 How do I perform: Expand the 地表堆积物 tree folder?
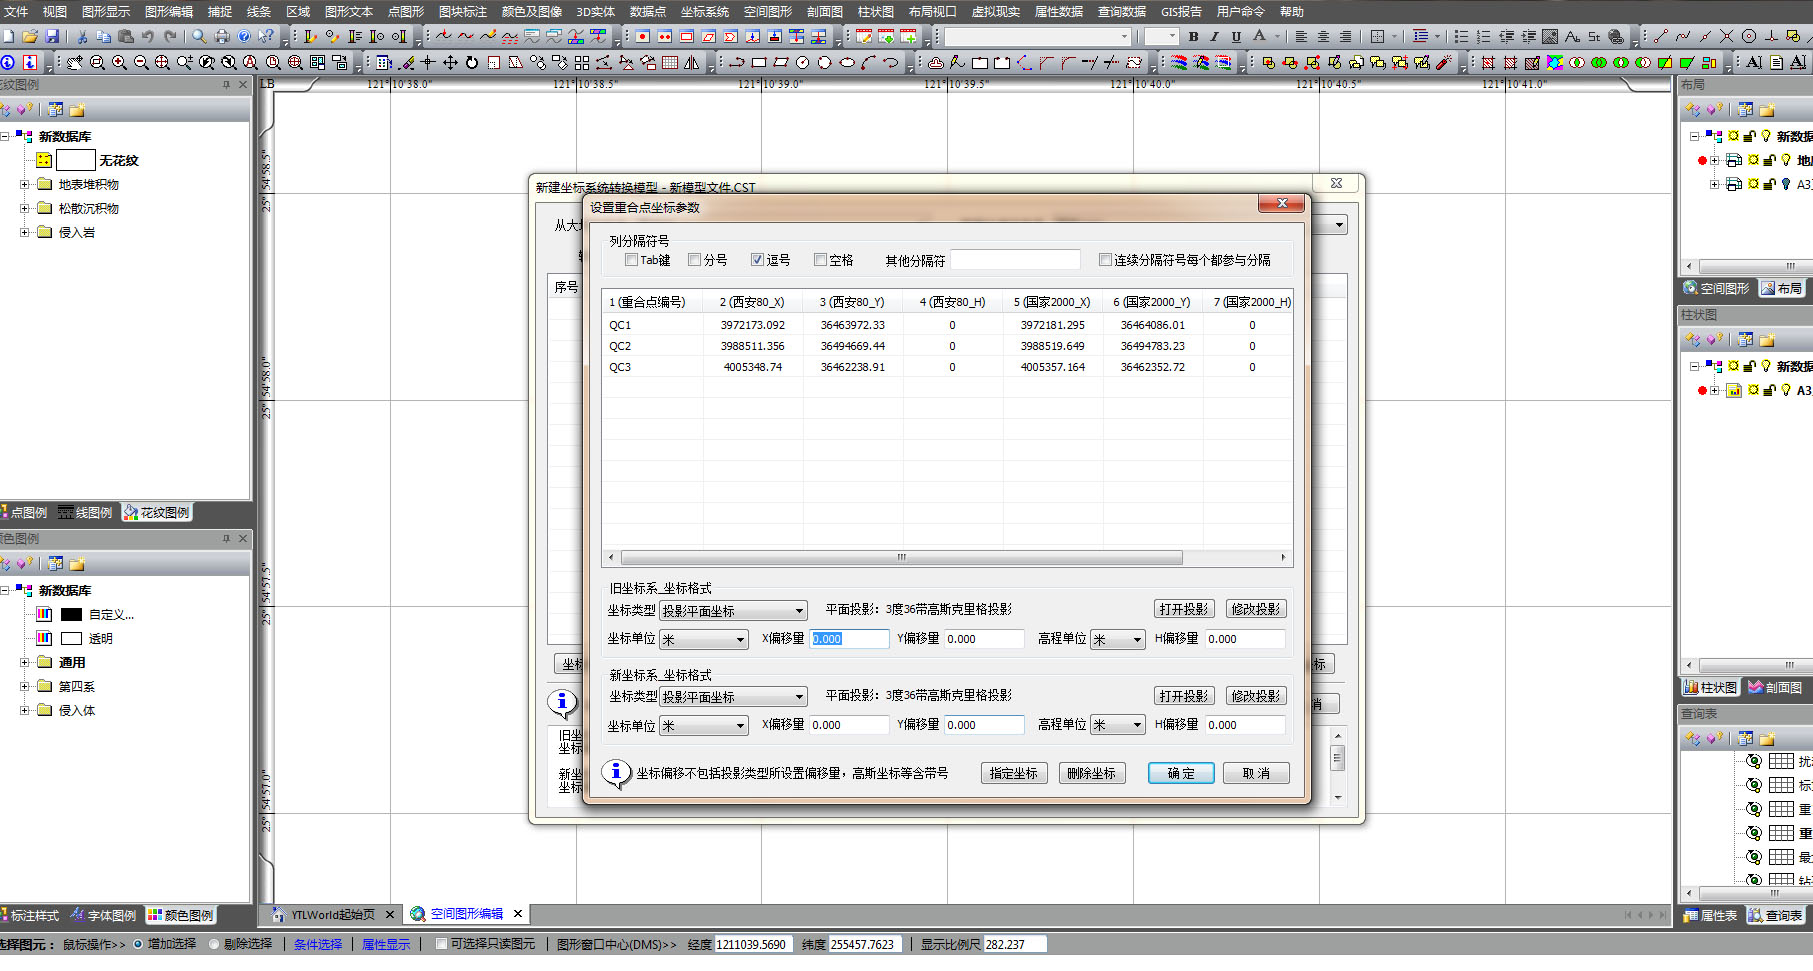pyautogui.click(x=24, y=184)
